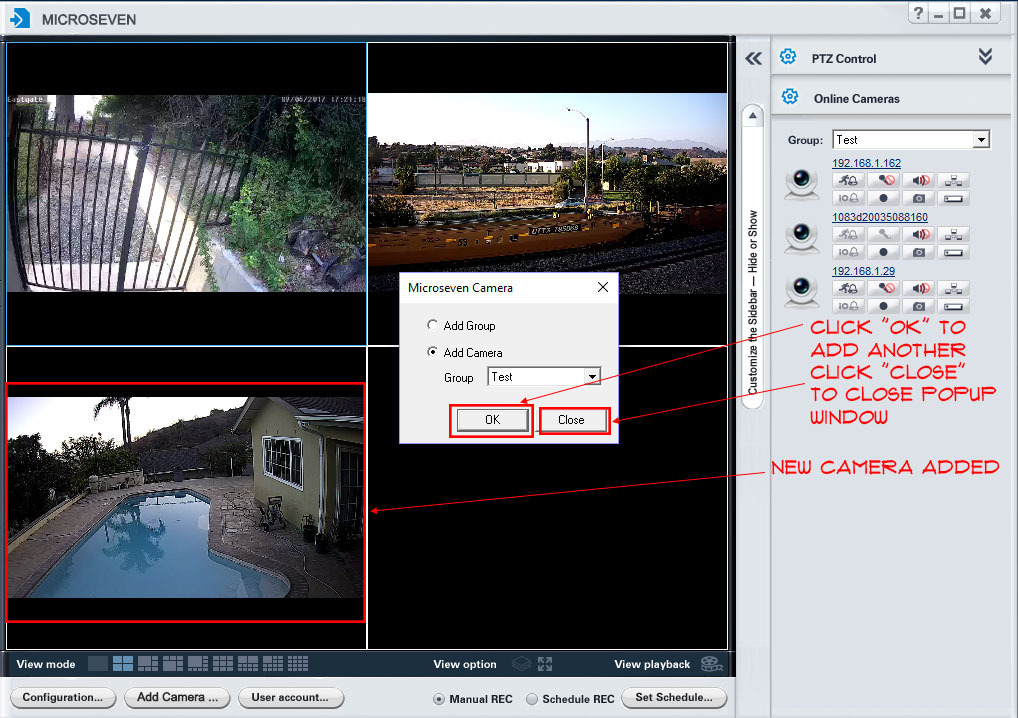Toggle IO alarm for camera 192.168.1.29
1018x718 pixels.
click(x=848, y=306)
